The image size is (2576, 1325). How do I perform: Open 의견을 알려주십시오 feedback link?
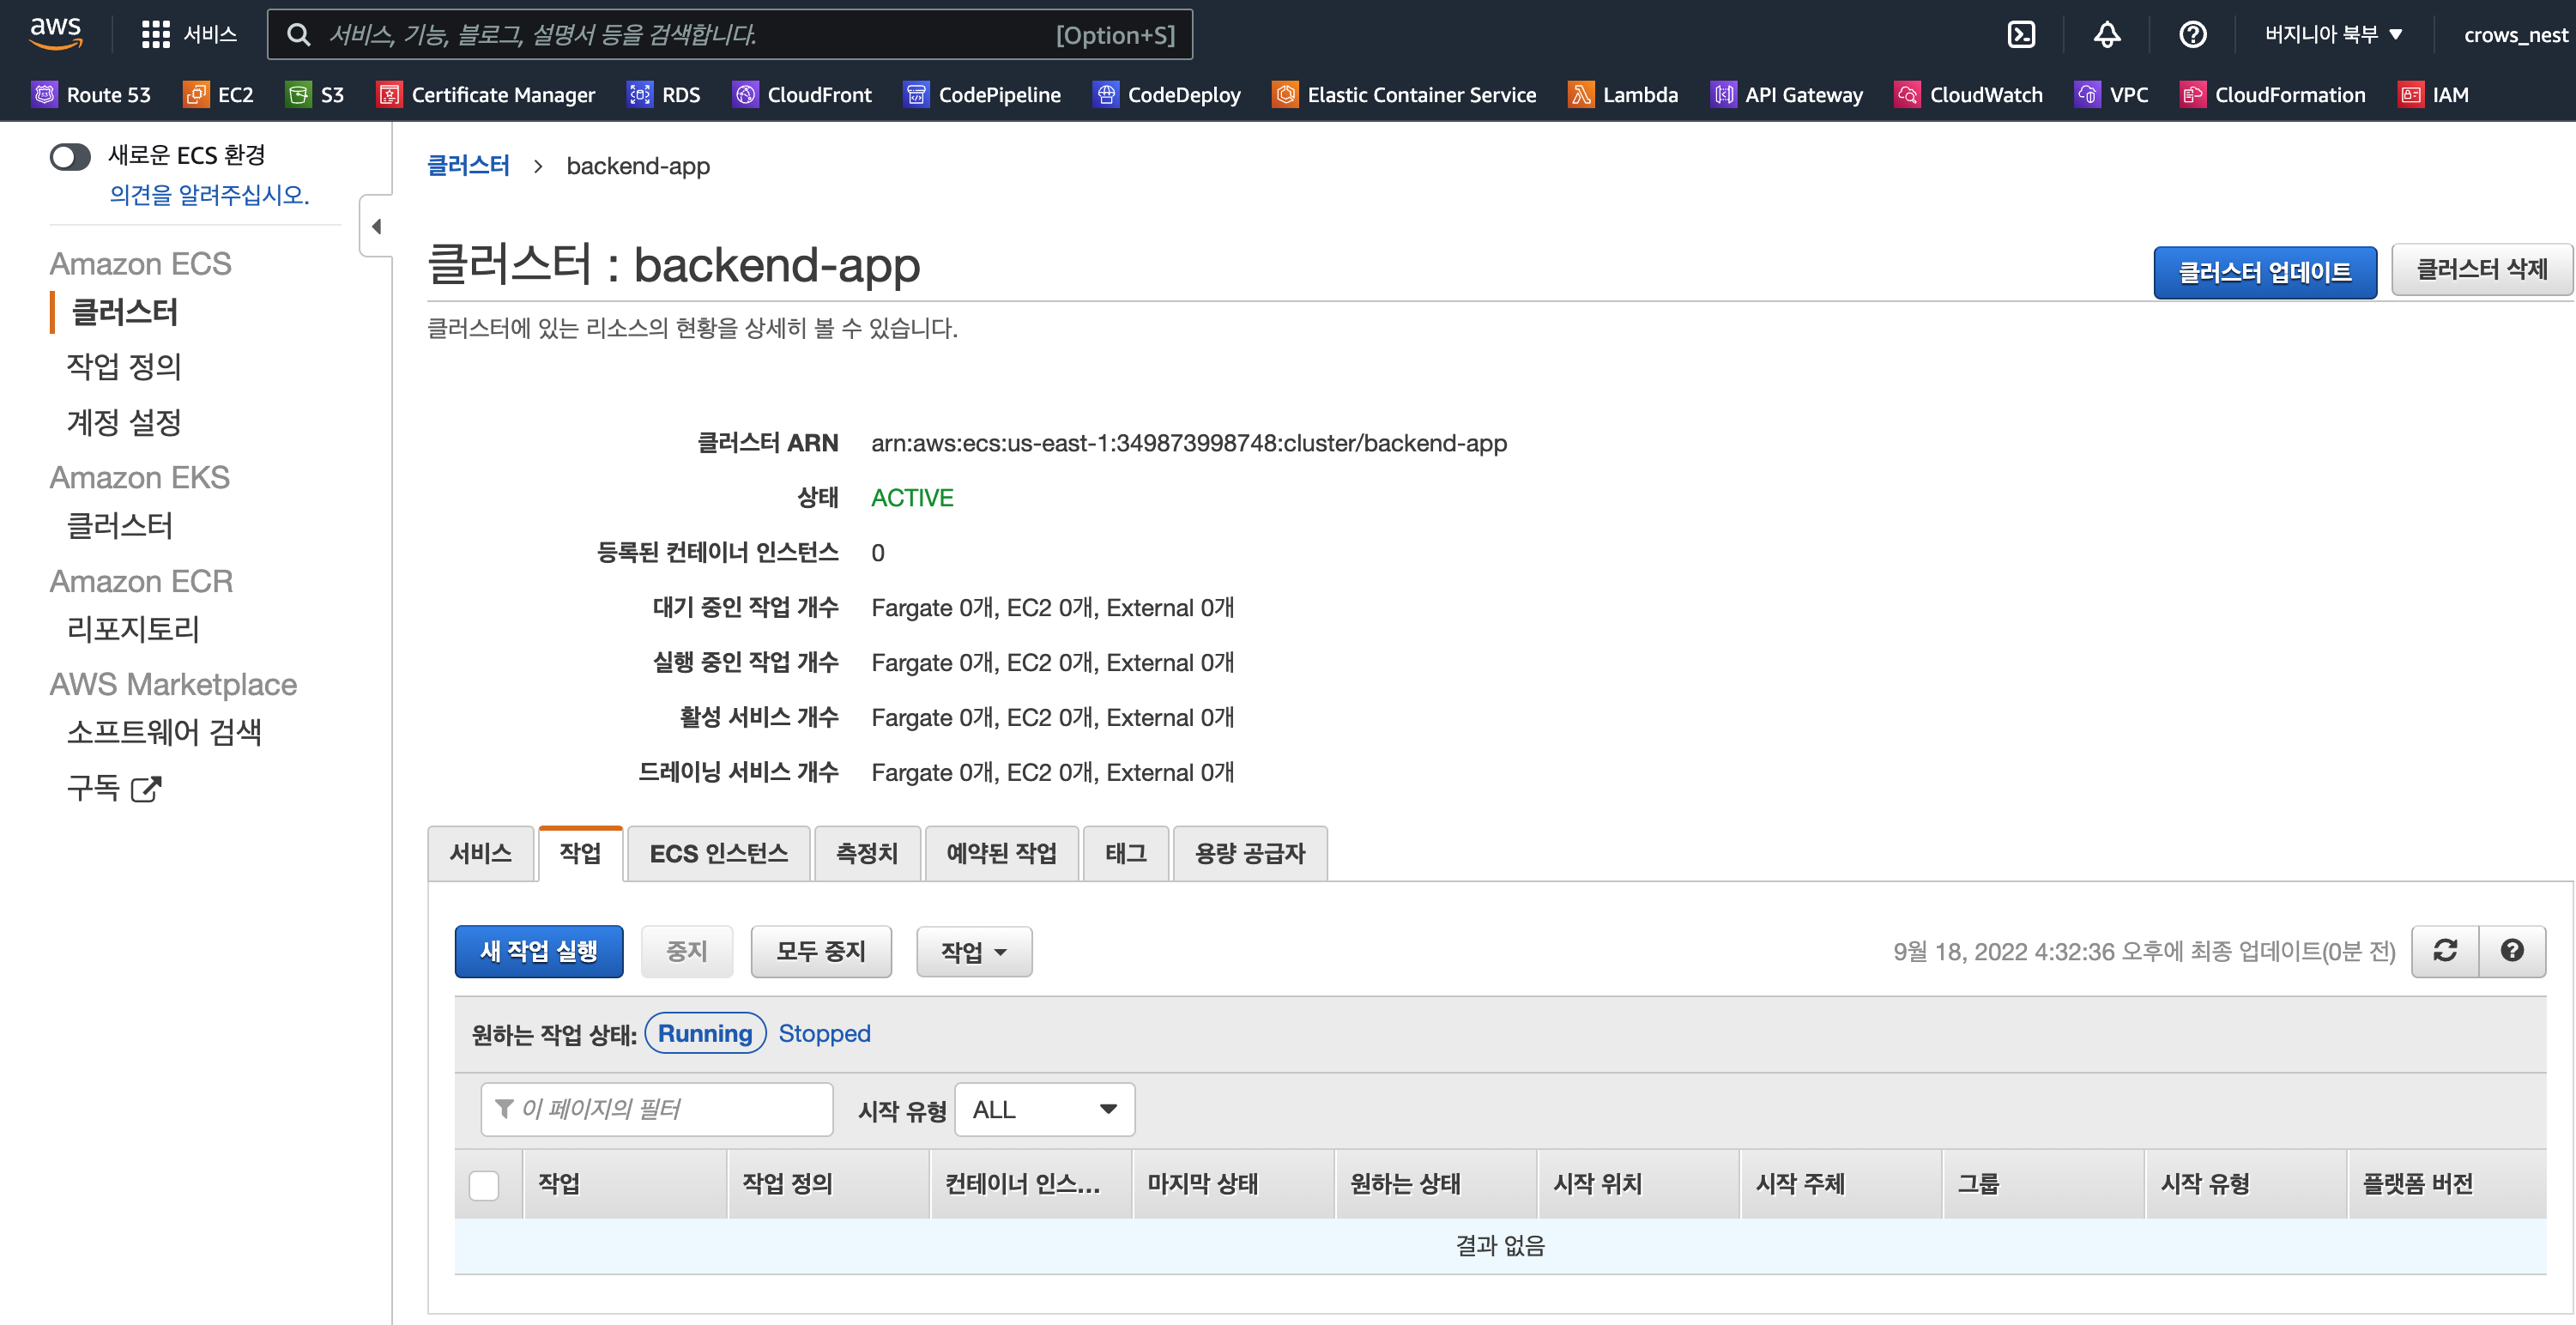tap(209, 194)
